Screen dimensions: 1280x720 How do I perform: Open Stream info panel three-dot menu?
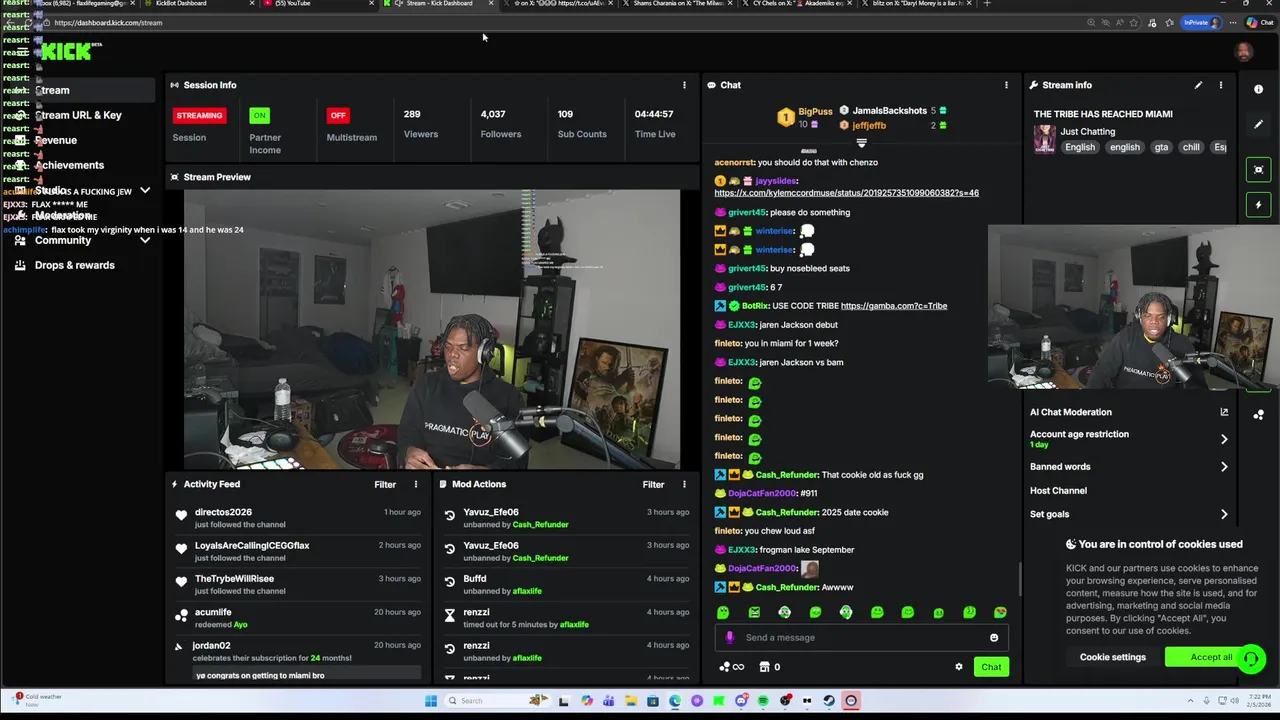pyautogui.click(x=1220, y=85)
